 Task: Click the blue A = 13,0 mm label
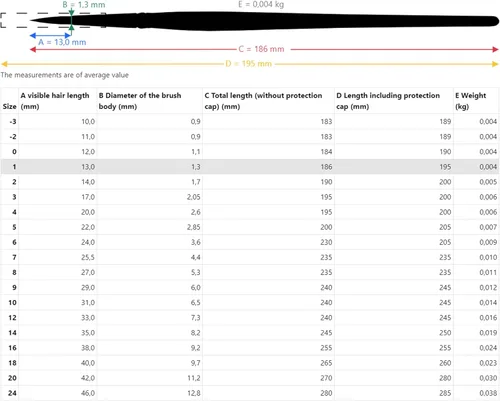point(62,42)
